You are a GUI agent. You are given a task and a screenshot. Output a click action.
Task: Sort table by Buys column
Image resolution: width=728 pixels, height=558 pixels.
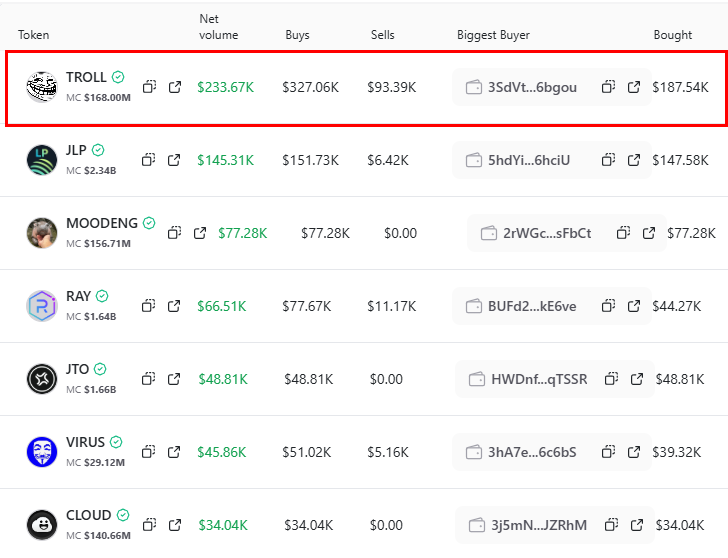click(x=298, y=35)
